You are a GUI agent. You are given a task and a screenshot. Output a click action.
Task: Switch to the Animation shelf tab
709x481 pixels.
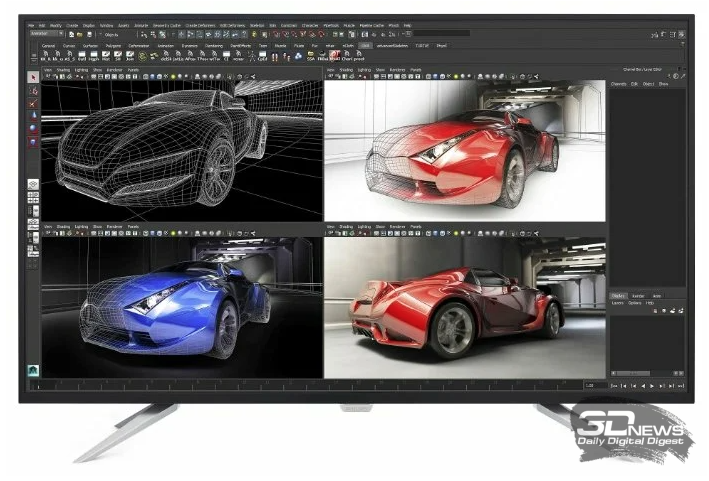pyautogui.click(x=165, y=46)
